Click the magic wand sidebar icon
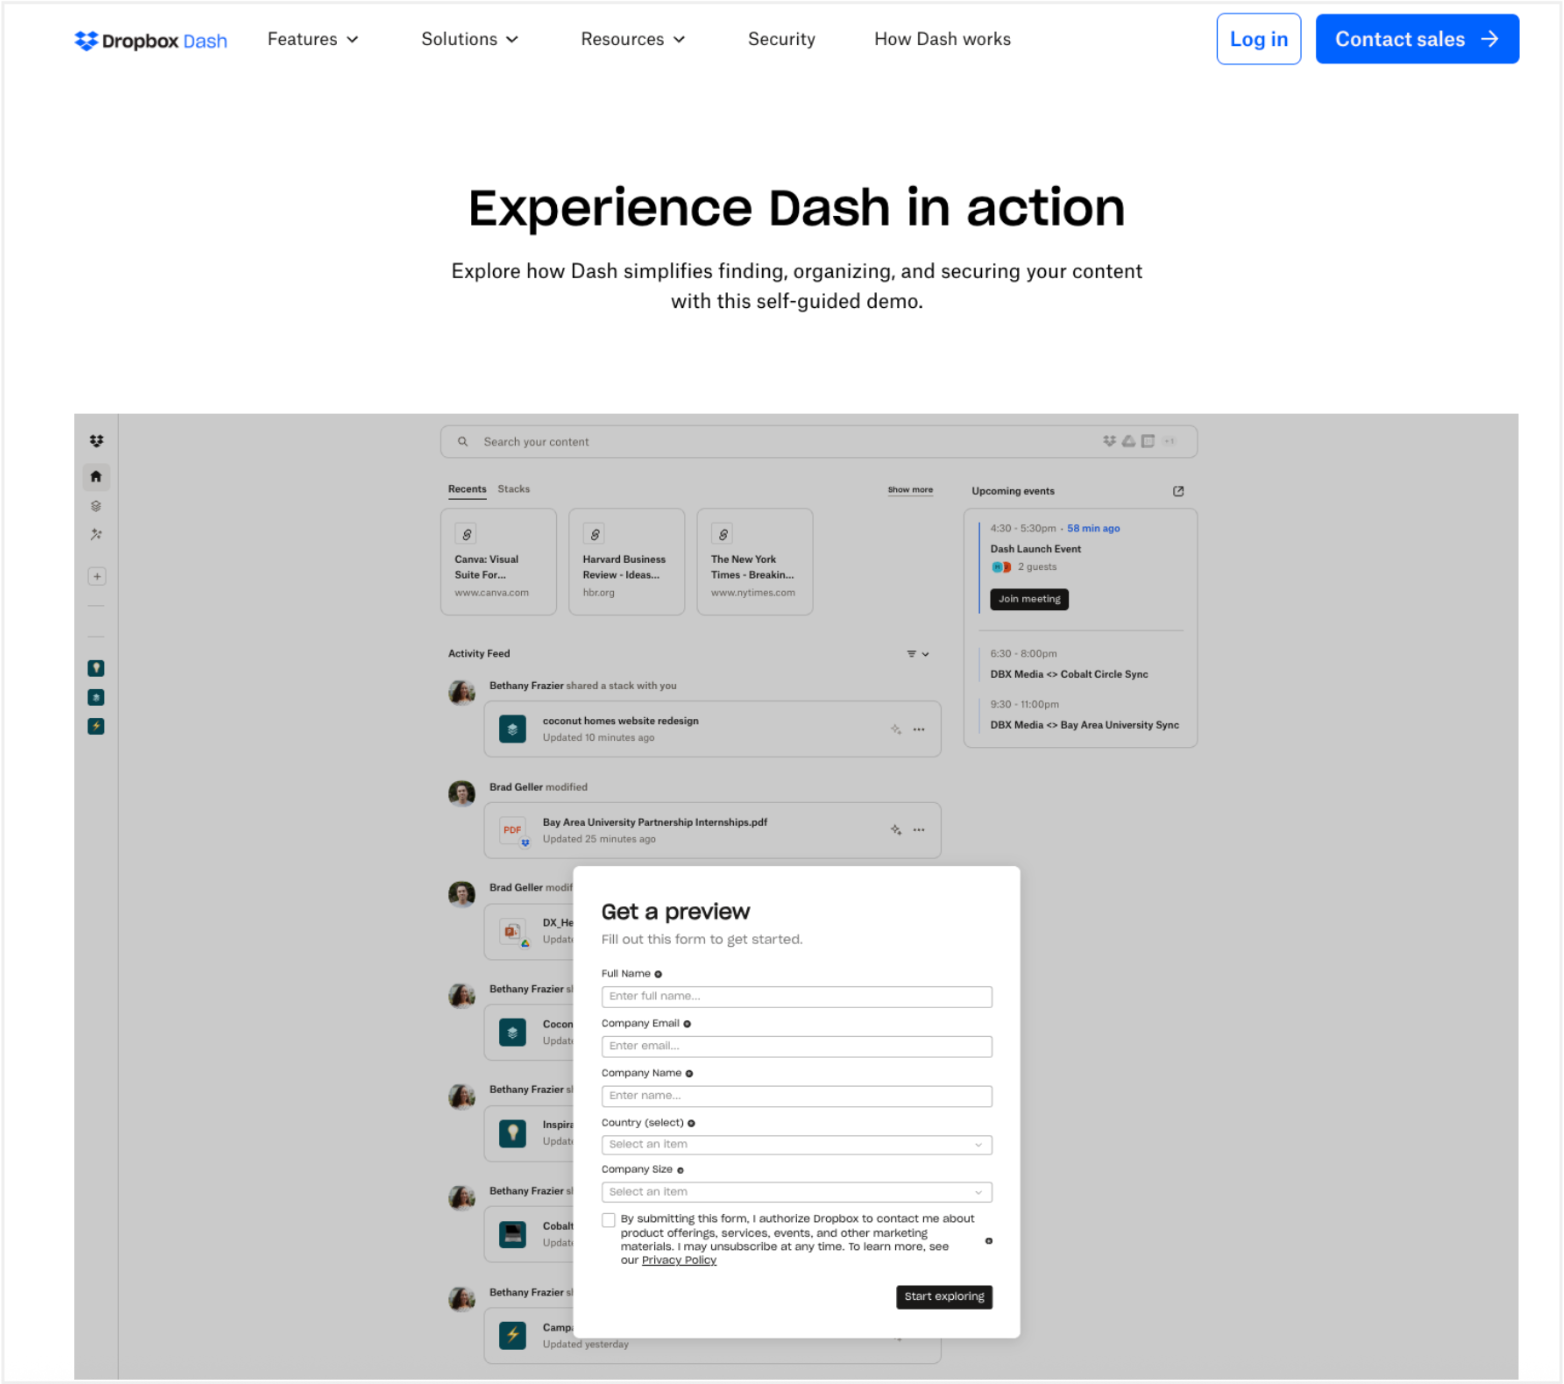 [x=96, y=535]
